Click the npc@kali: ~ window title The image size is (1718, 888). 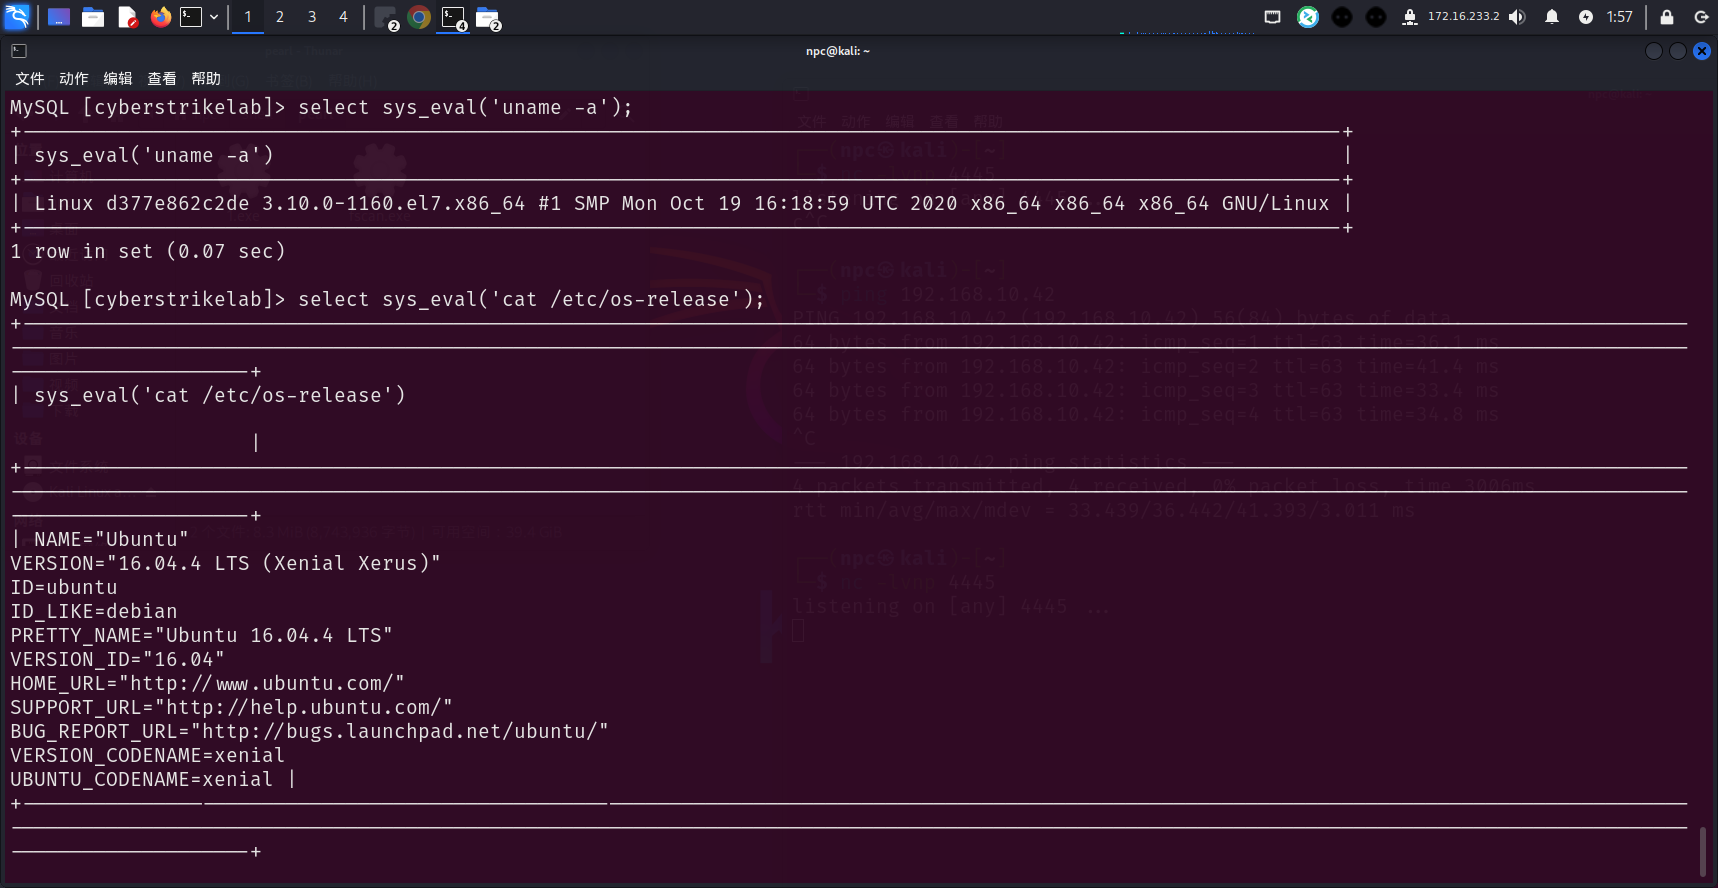click(x=838, y=51)
